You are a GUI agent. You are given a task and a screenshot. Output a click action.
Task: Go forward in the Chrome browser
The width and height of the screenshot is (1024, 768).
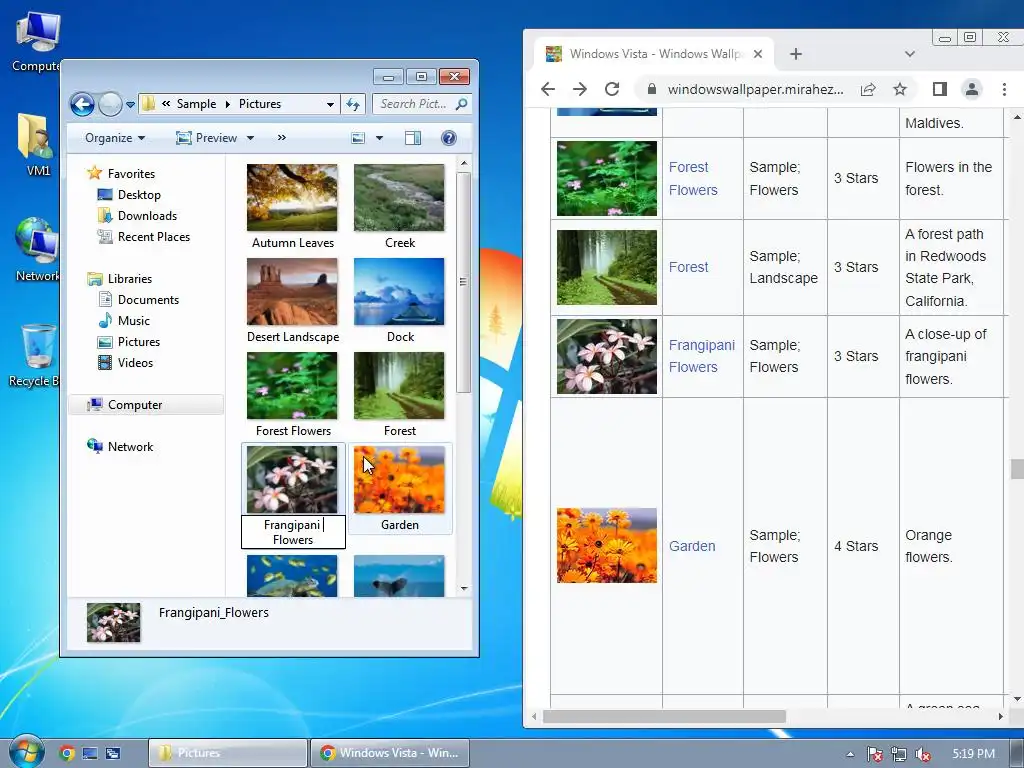coord(579,89)
